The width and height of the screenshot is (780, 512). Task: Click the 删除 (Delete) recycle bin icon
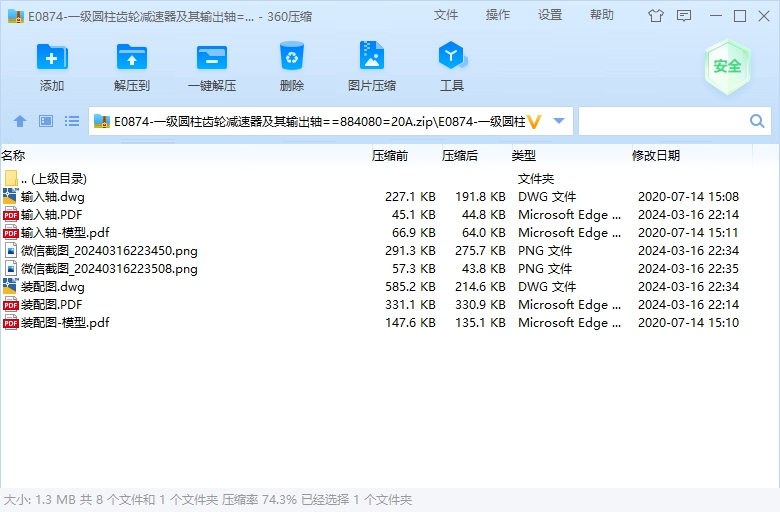(x=292, y=56)
